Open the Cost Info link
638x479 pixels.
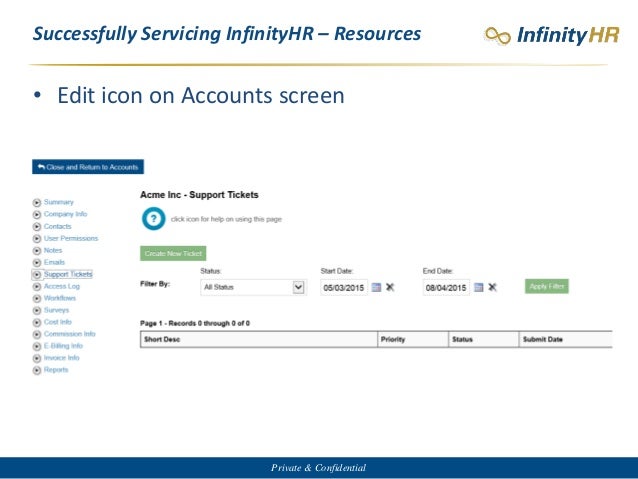[57, 322]
